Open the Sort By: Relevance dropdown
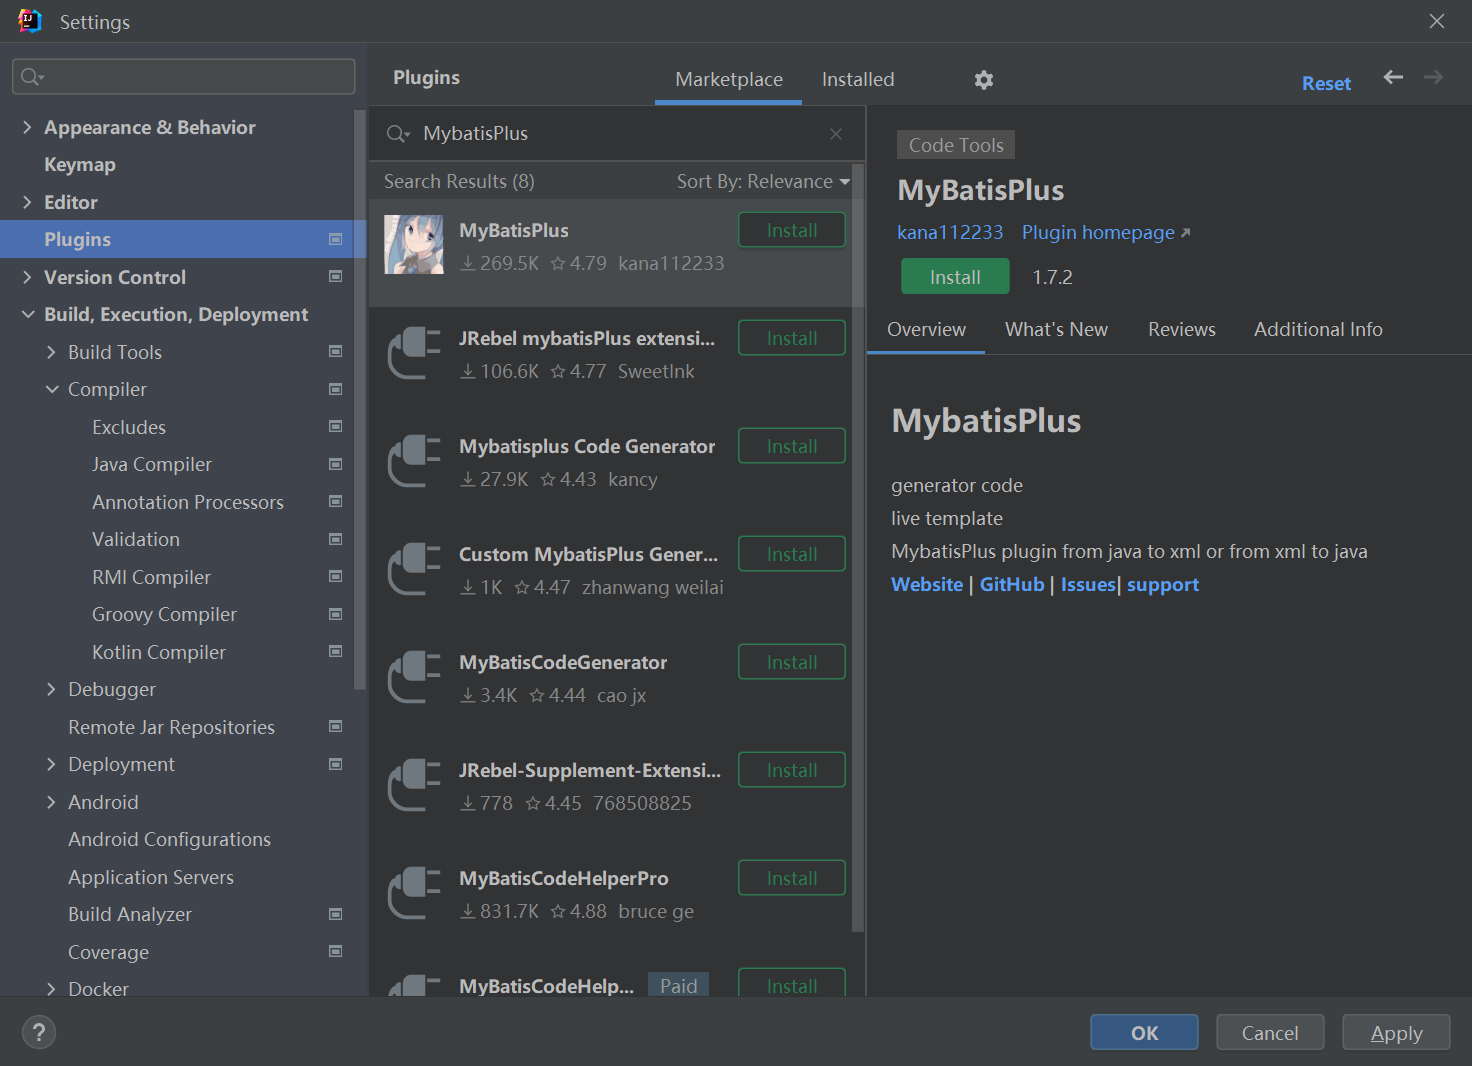The width and height of the screenshot is (1472, 1066). click(763, 182)
